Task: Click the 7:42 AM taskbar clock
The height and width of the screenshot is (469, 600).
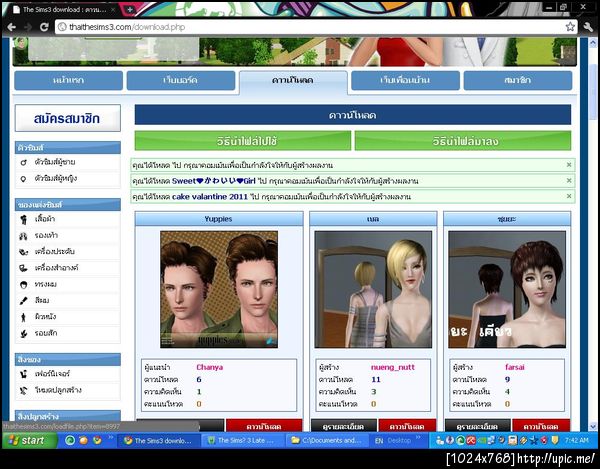Action: [x=576, y=441]
